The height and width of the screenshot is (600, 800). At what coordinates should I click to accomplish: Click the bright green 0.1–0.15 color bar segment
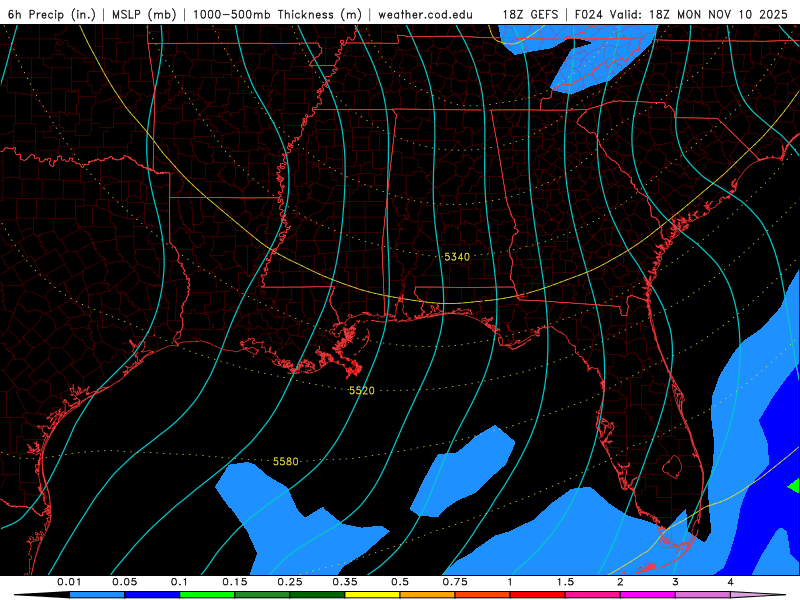coord(207,595)
